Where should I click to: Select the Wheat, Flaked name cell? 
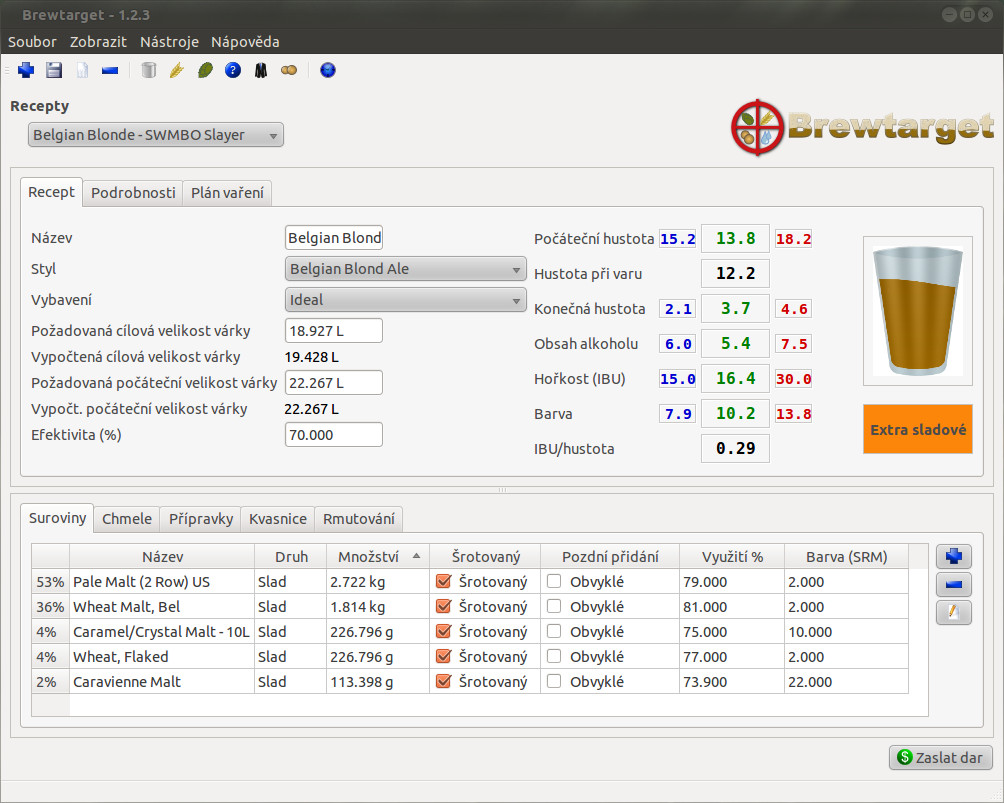coord(162,656)
